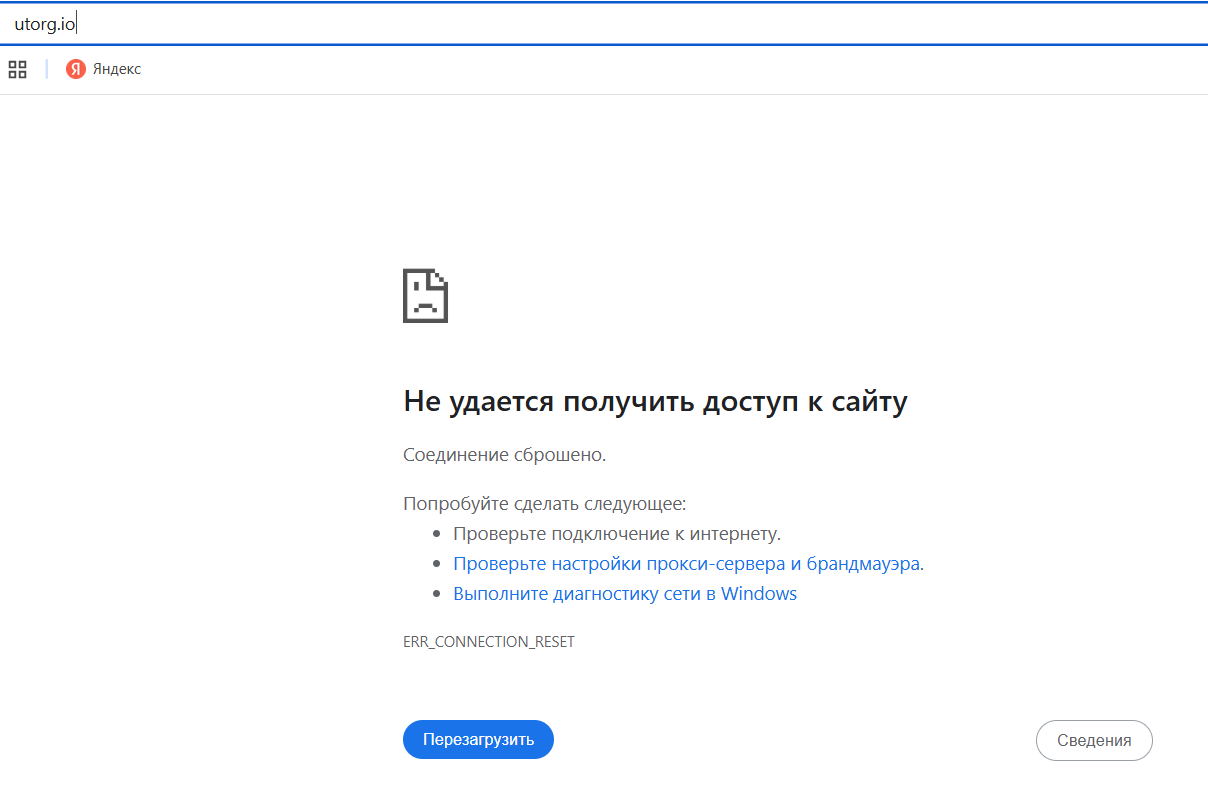The height and width of the screenshot is (787, 1208).
Task: Select the utorg.io text in address bar
Action: (44, 22)
